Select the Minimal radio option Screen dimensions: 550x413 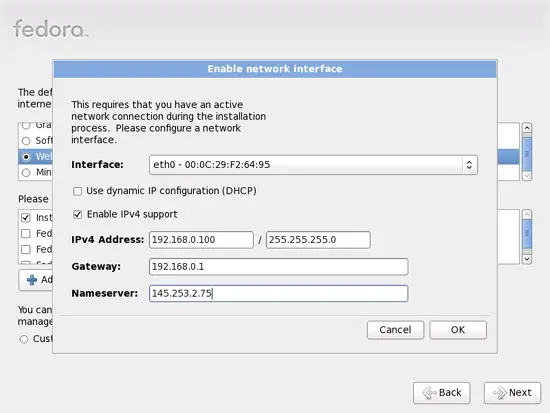click(26, 173)
